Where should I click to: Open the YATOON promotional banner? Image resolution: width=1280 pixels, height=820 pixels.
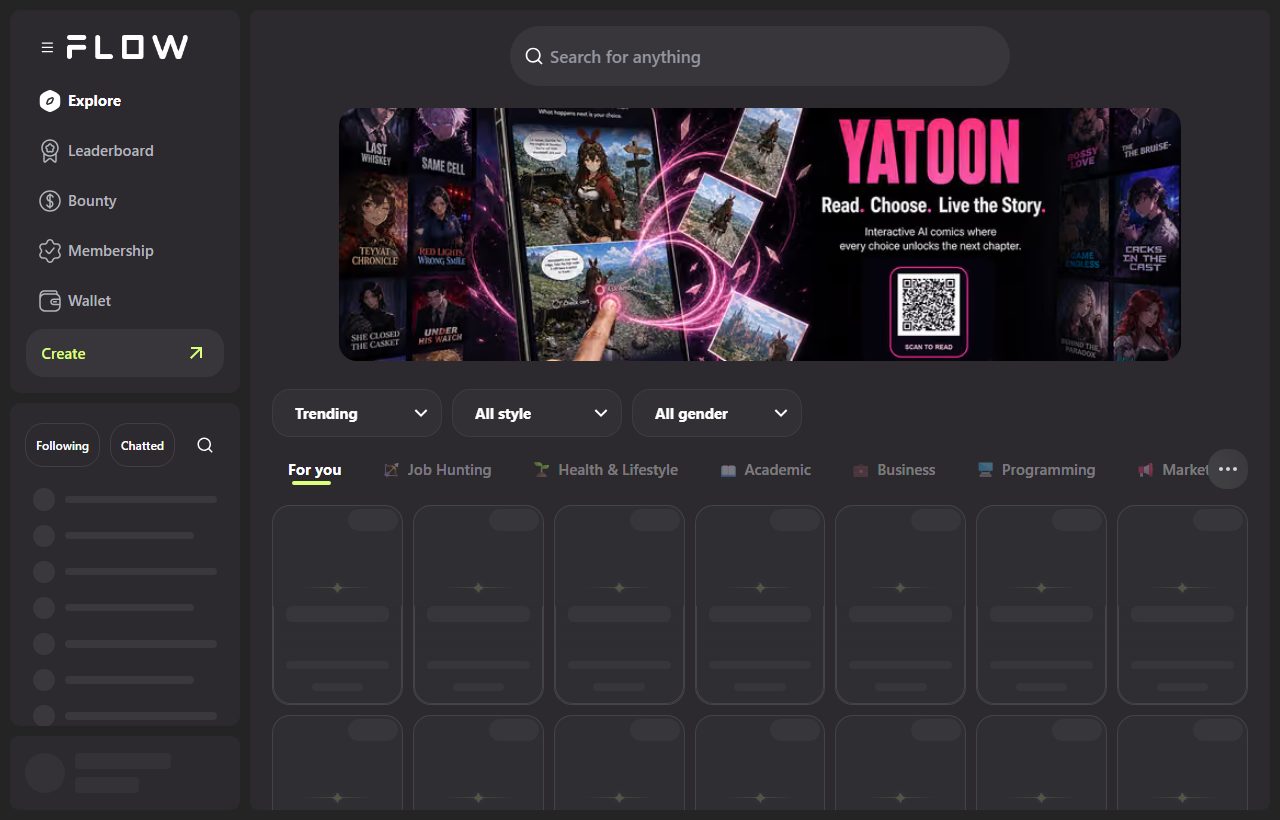(x=760, y=234)
